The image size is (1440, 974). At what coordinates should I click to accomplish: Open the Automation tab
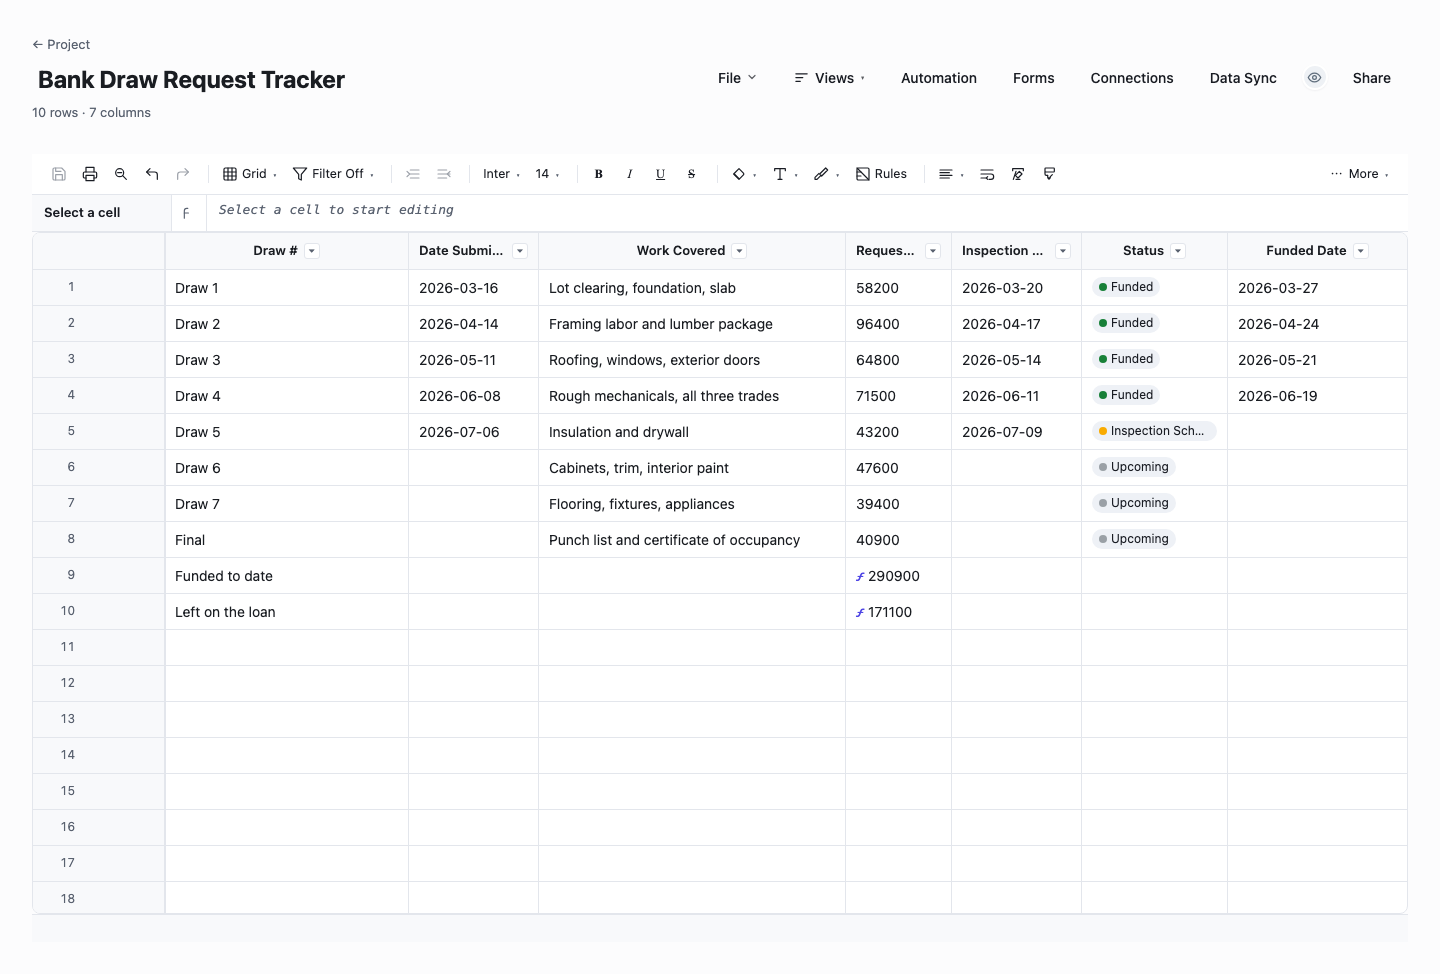coord(939,78)
